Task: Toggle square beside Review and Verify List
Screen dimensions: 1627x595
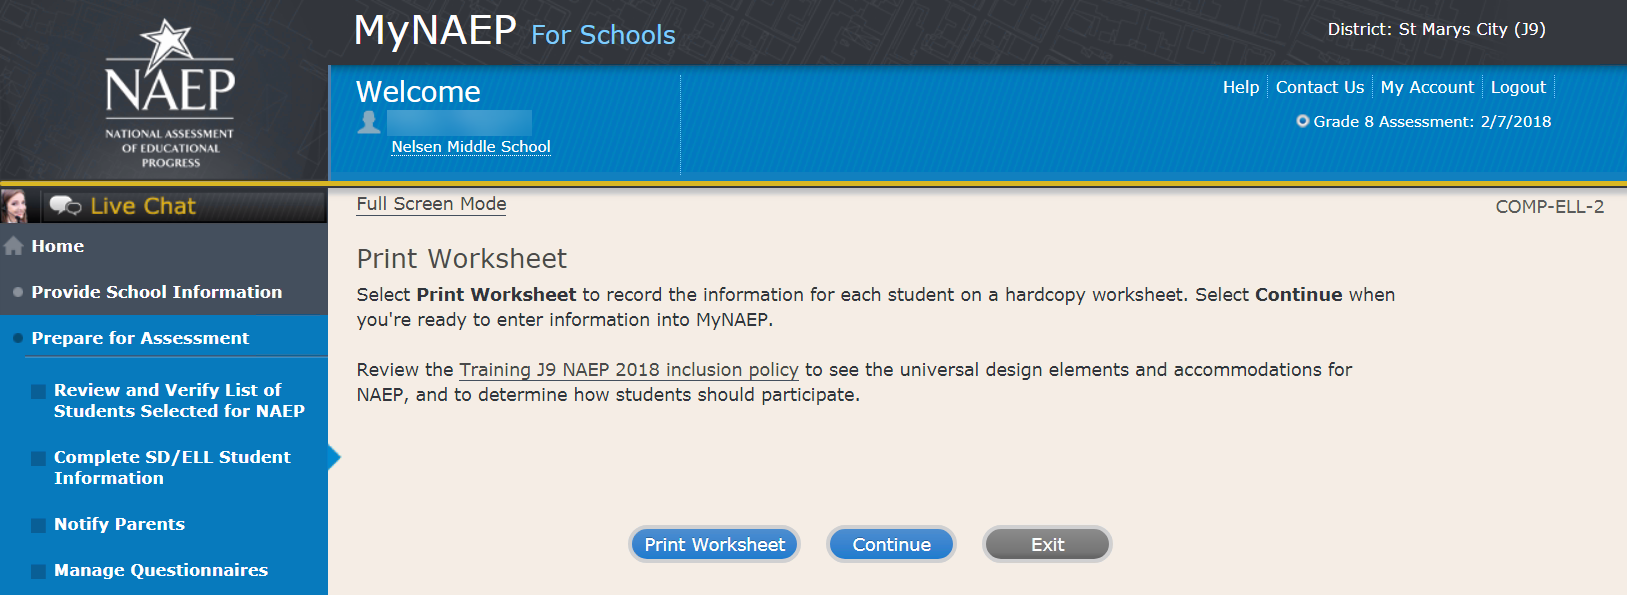Action: click(x=38, y=391)
